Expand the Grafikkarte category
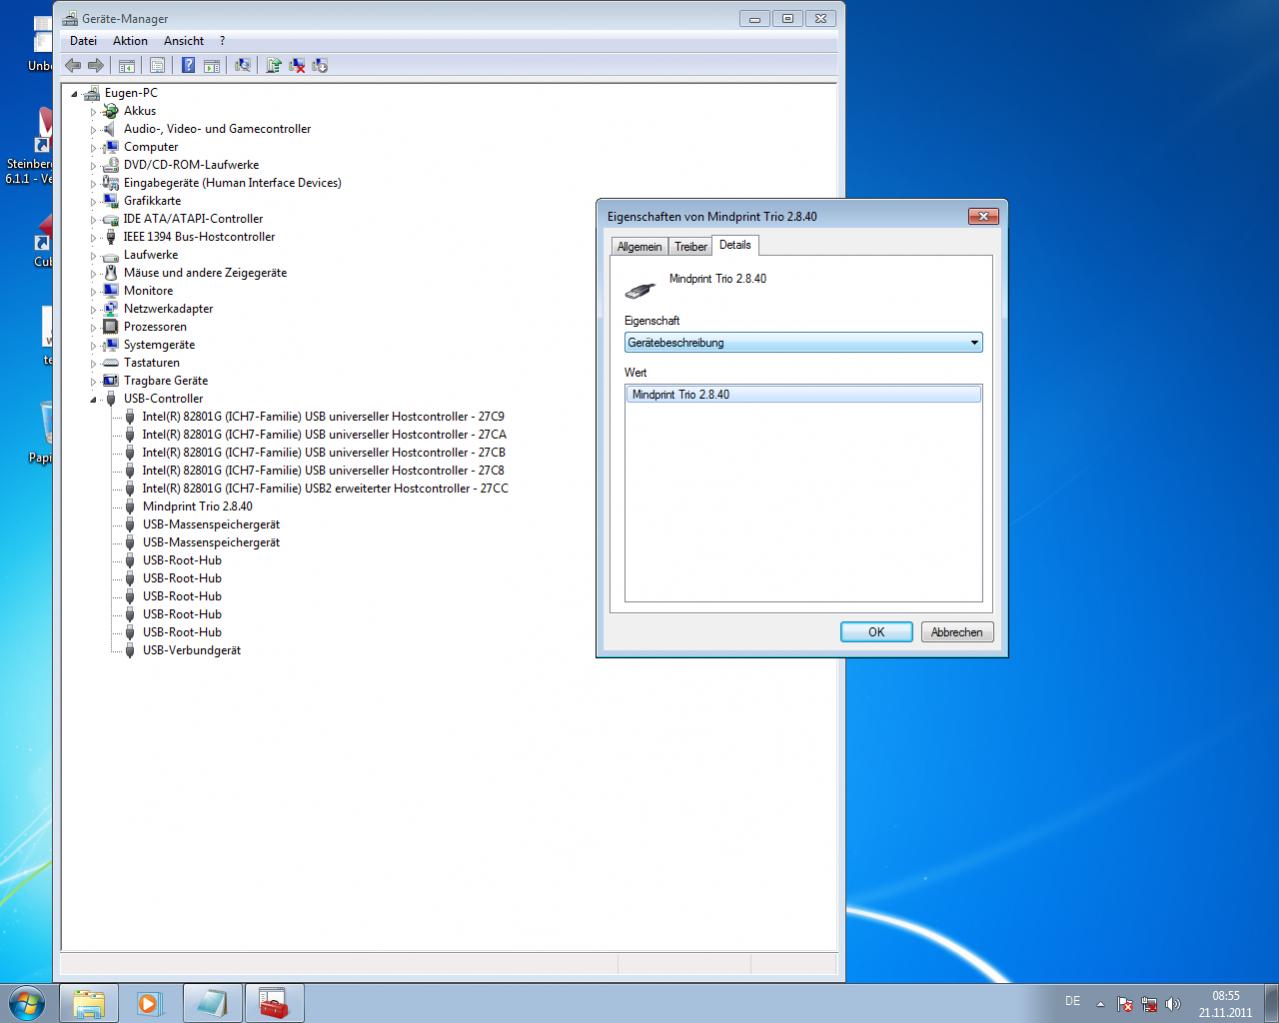The height and width of the screenshot is (1023, 1279). (x=94, y=202)
